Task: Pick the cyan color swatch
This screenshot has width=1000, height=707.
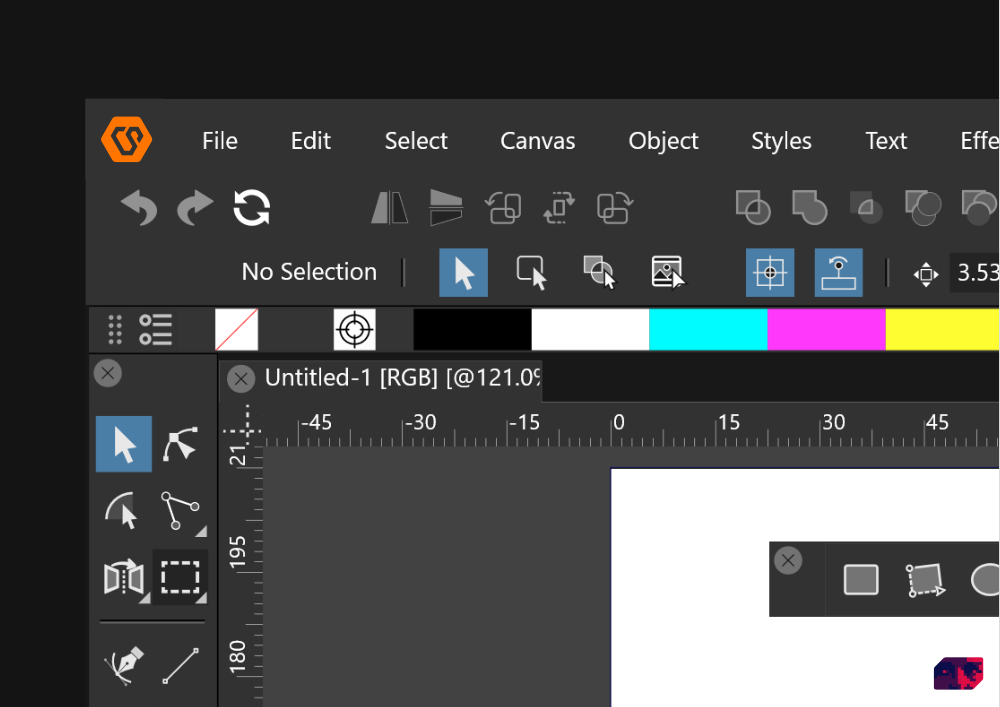Action: click(707, 329)
